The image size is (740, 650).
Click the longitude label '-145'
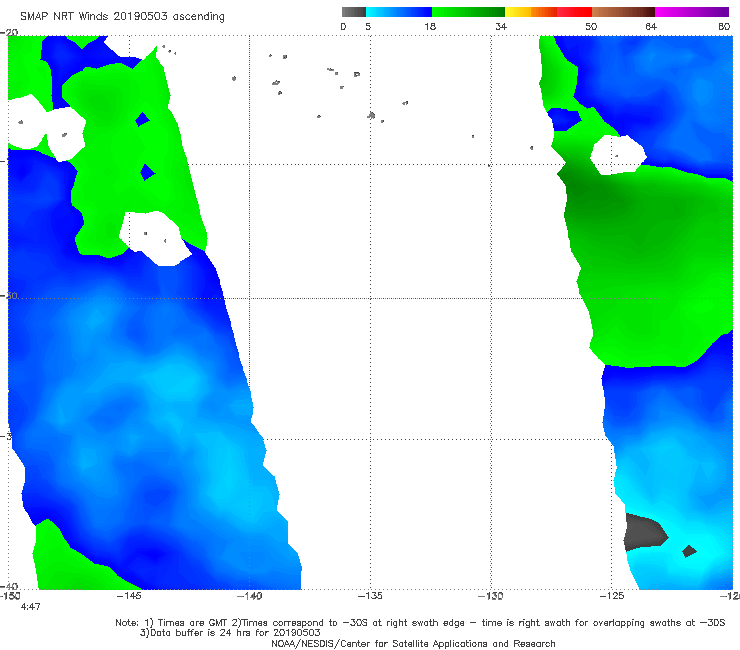(129, 596)
